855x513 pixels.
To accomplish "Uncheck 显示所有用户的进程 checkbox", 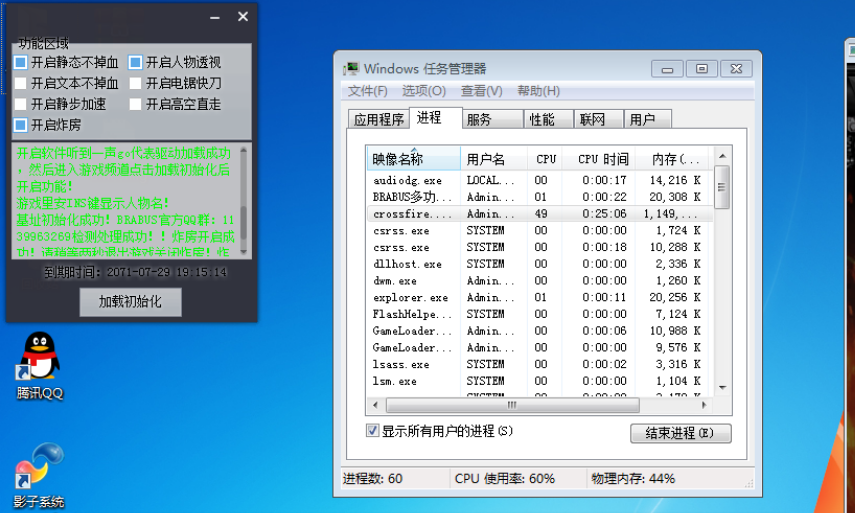I will [x=372, y=431].
